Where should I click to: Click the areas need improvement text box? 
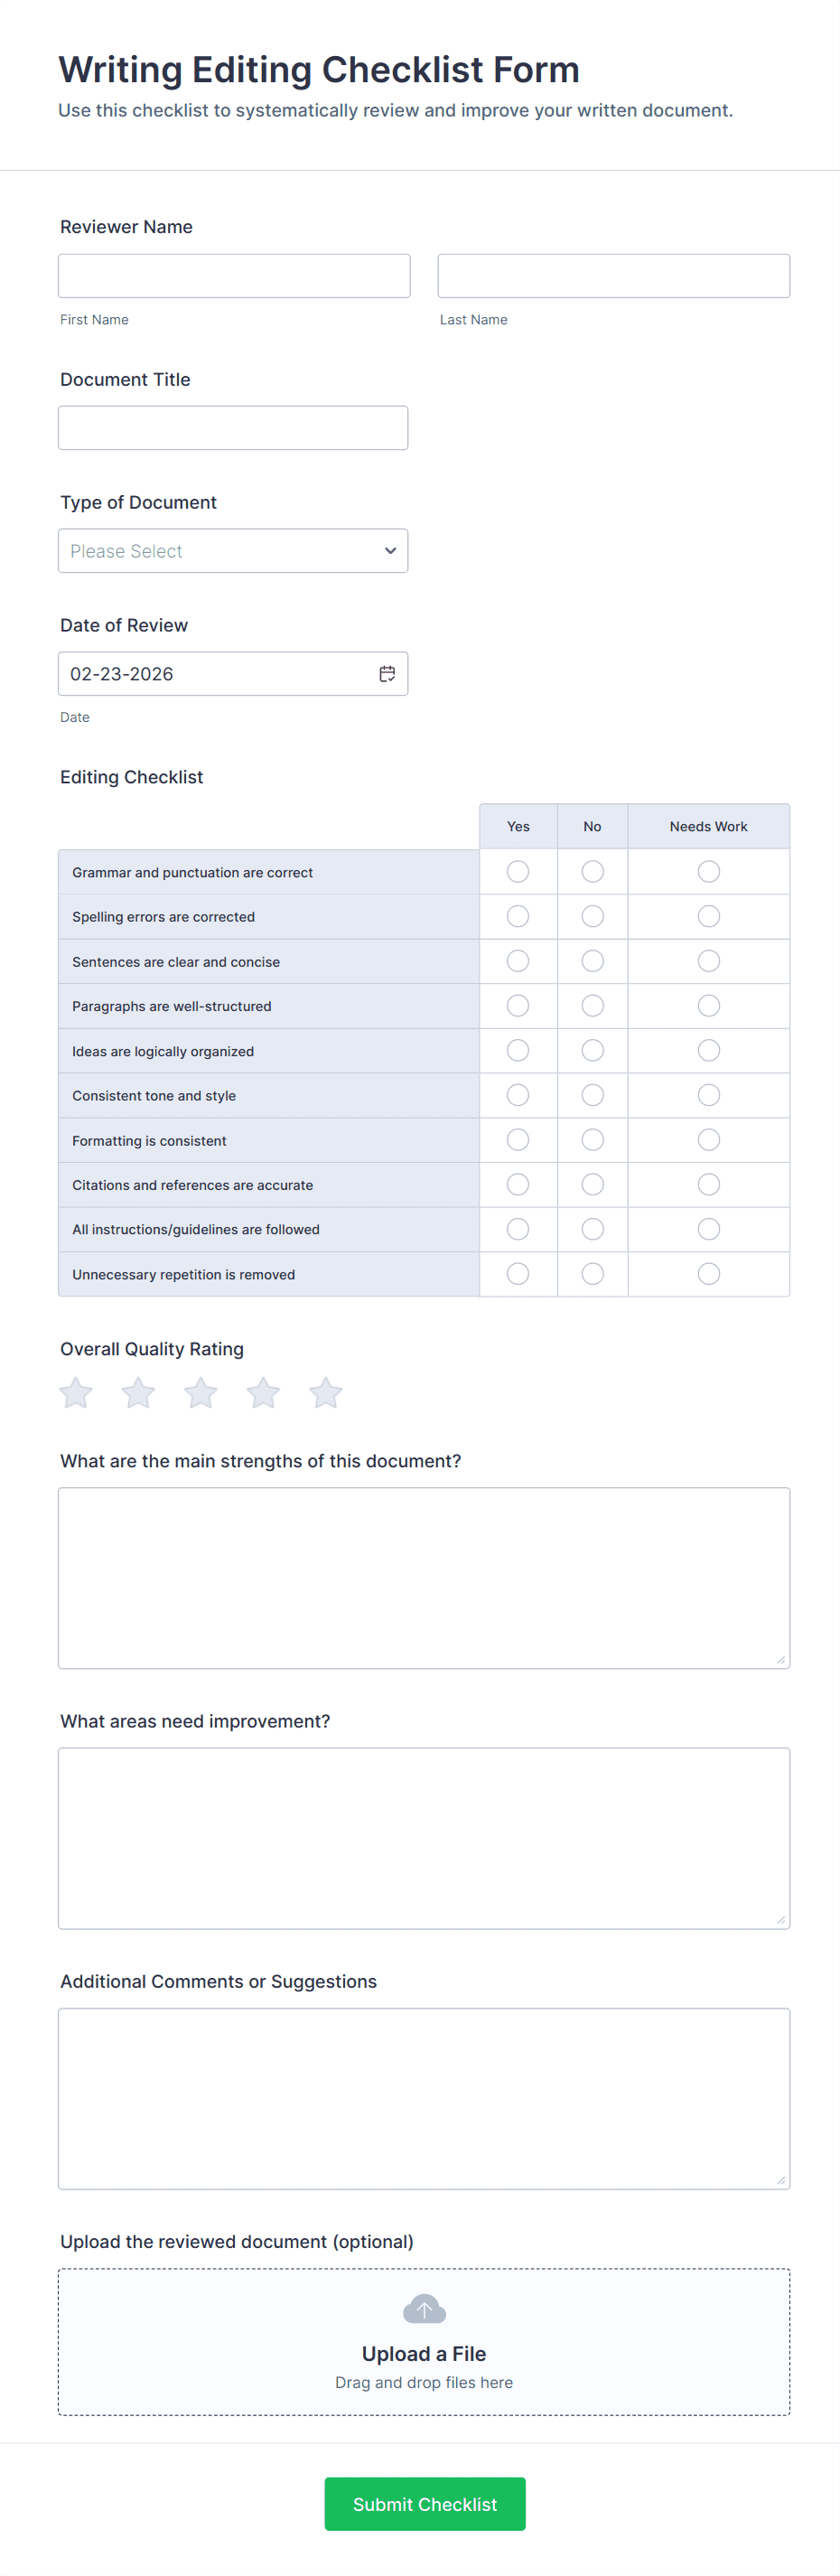point(424,1838)
